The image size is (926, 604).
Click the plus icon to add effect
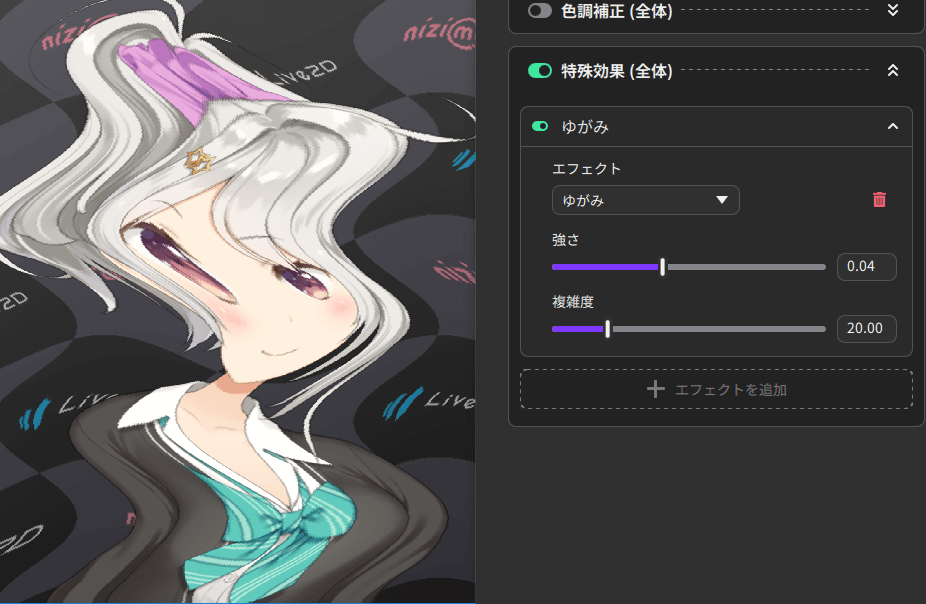coord(656,389)
